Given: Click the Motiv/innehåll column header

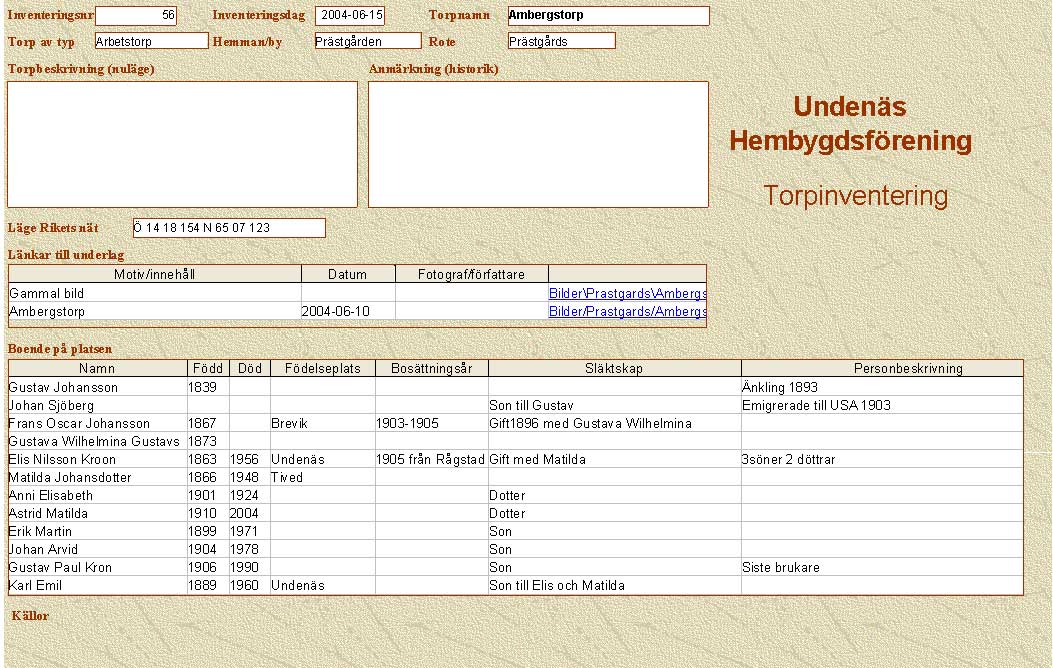Looking at the screenshot, I should point(155,274).
